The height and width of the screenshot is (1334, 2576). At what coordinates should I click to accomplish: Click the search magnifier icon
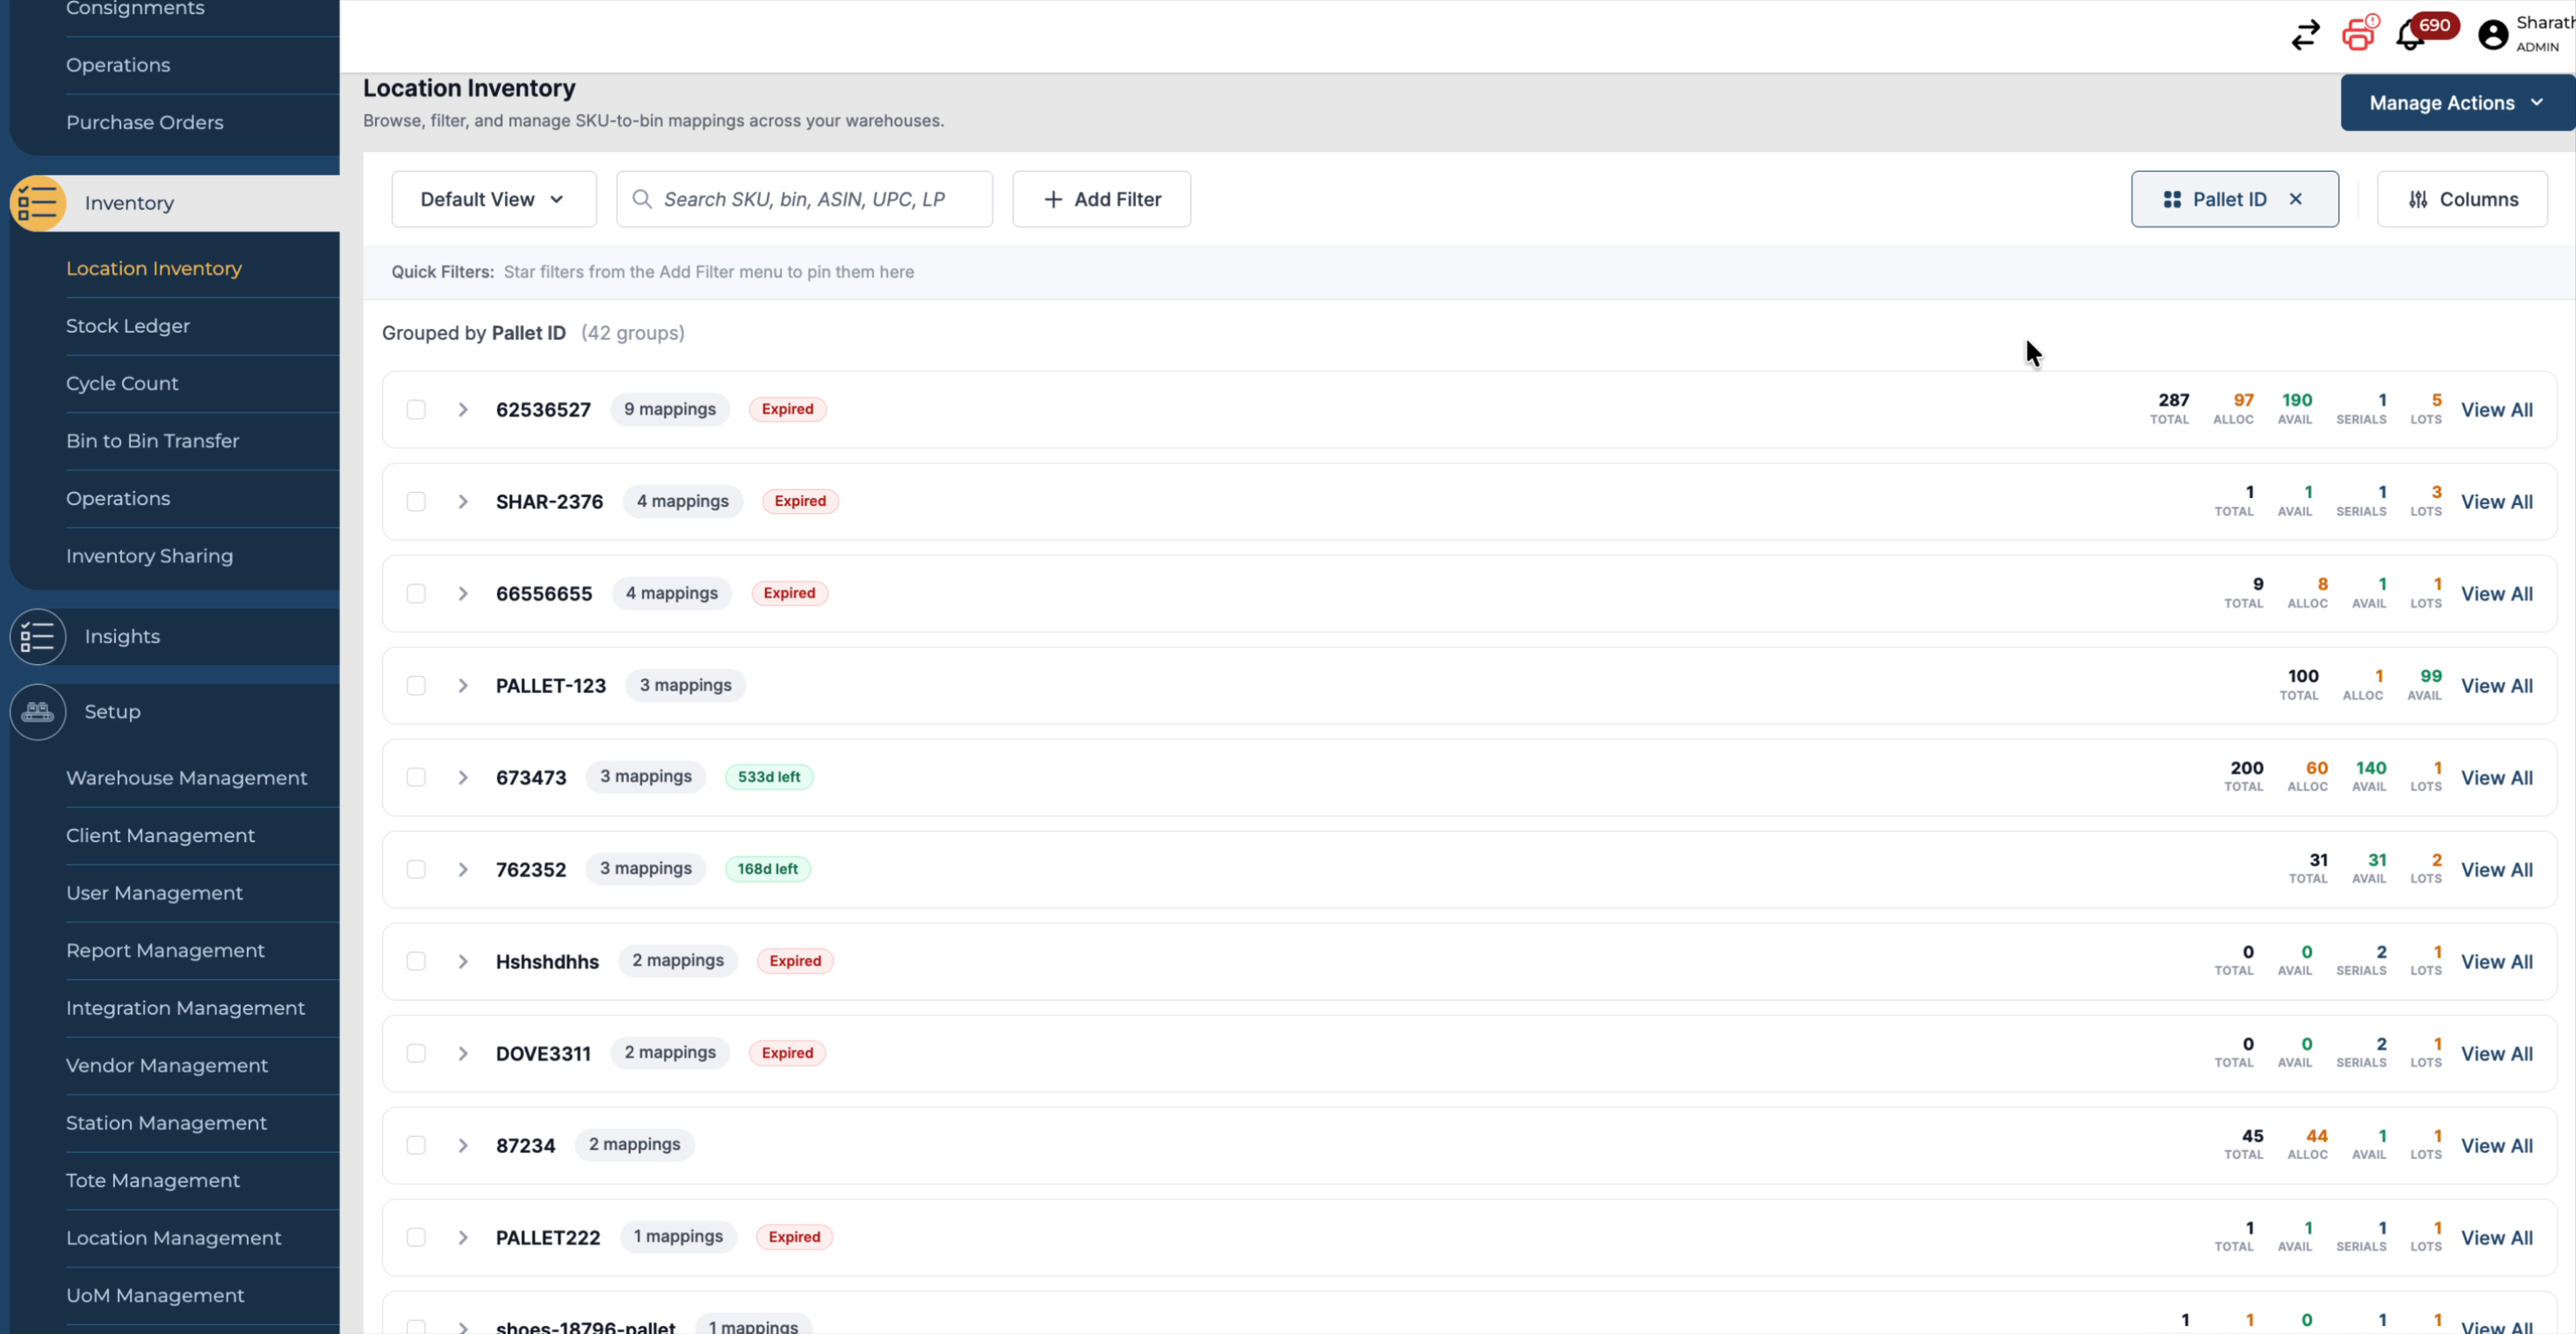pos(642,199)
